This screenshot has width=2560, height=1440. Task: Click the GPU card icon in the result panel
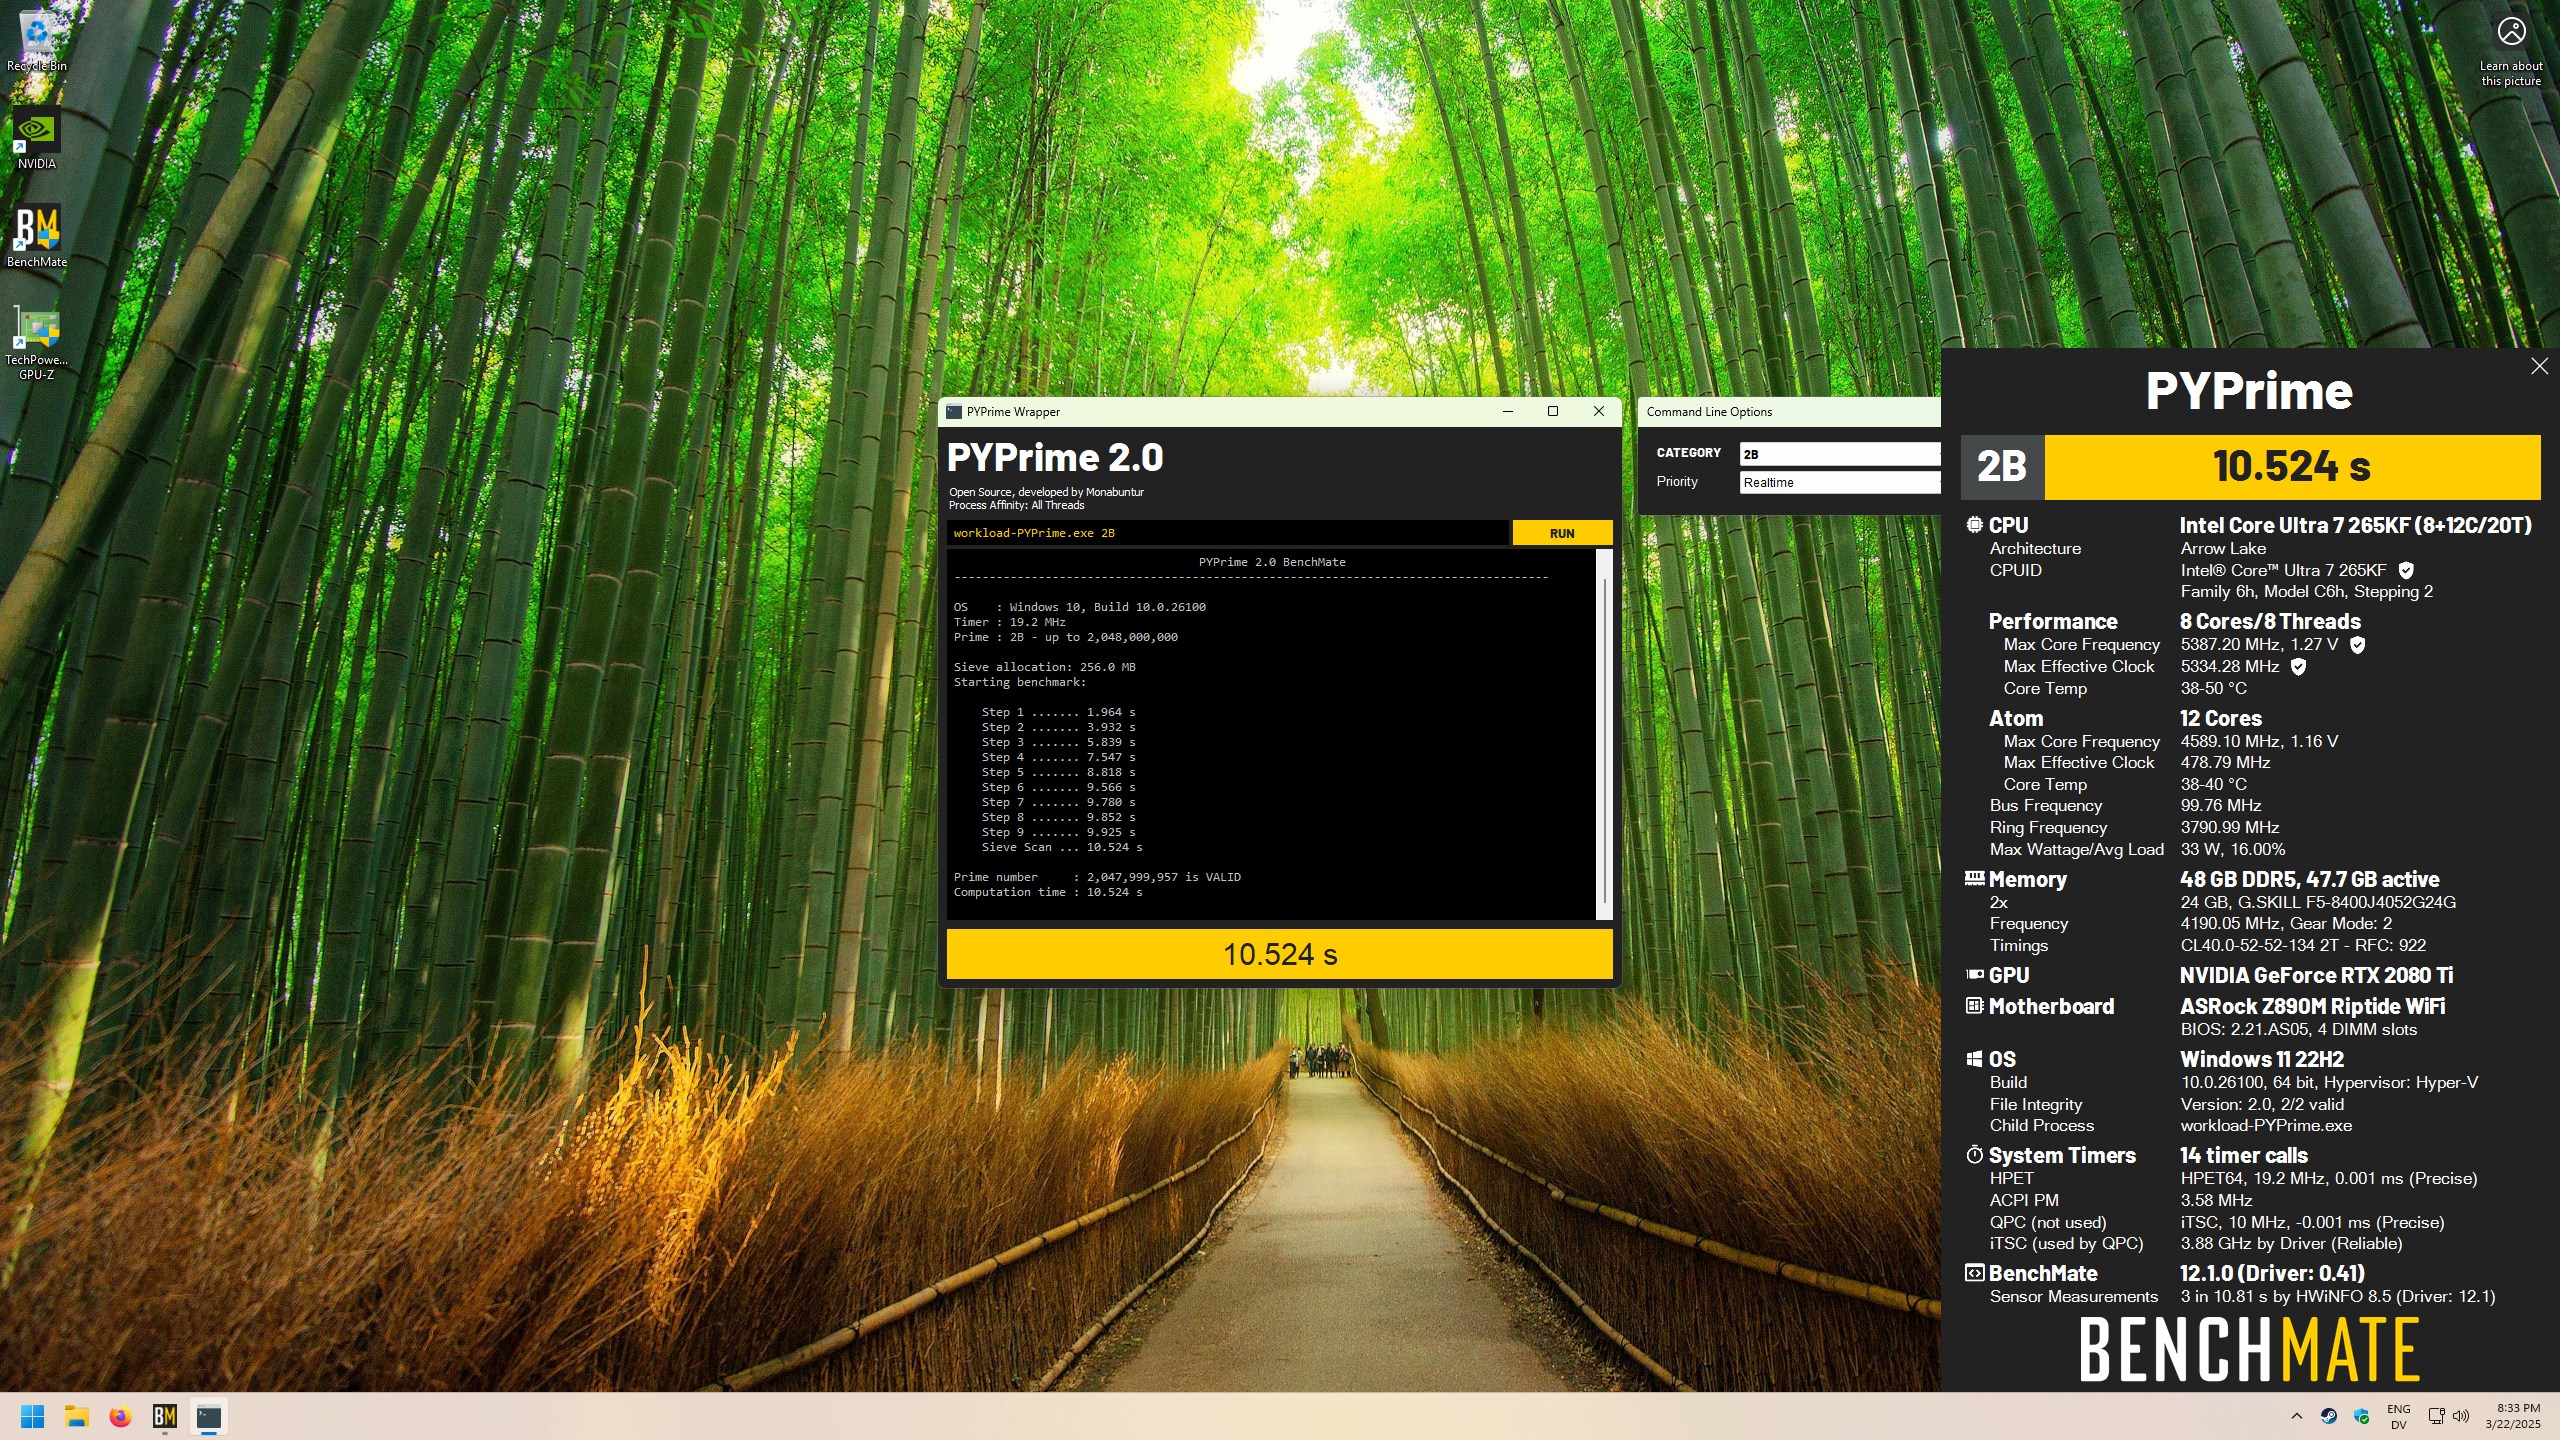[1974, 974]
